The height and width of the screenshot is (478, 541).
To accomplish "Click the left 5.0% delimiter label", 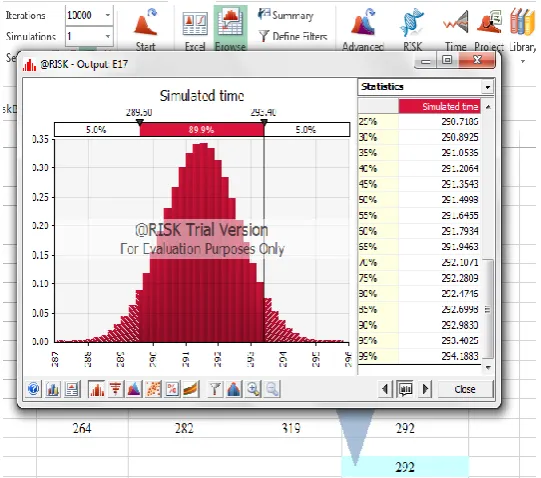I will point(96,130).
